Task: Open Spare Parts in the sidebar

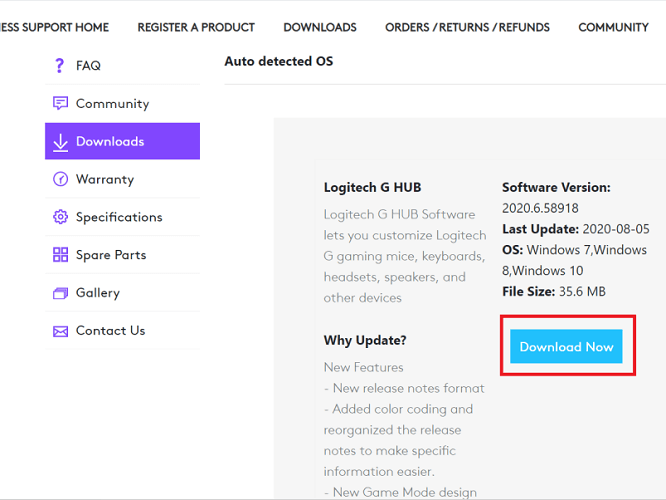Action: 122,254
